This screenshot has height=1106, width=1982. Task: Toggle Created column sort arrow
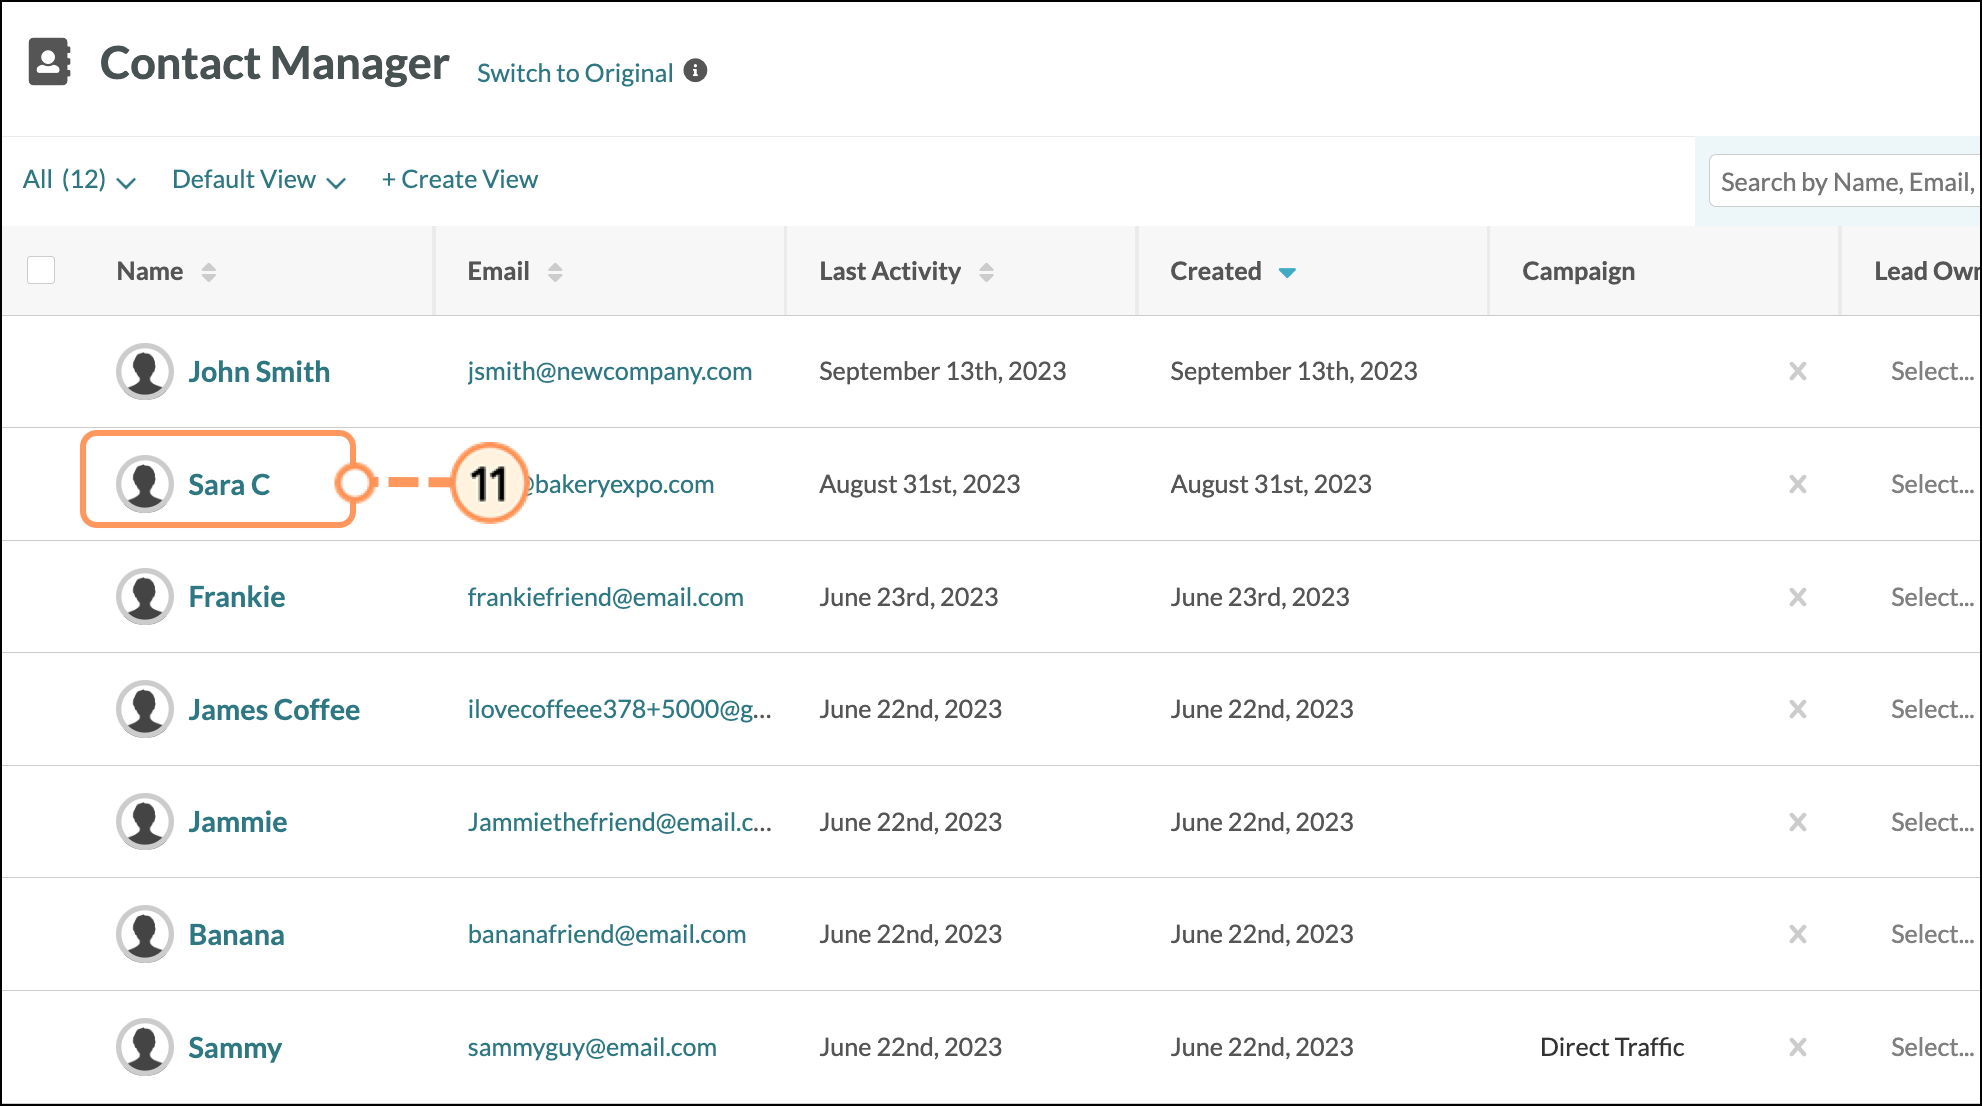[x=1287, y=272]
